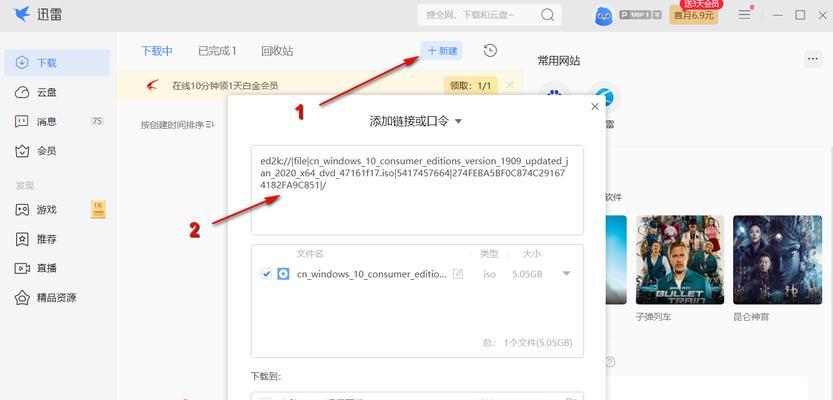
Task: Open the 推荐 recommendations section
Action: point(57,239)
